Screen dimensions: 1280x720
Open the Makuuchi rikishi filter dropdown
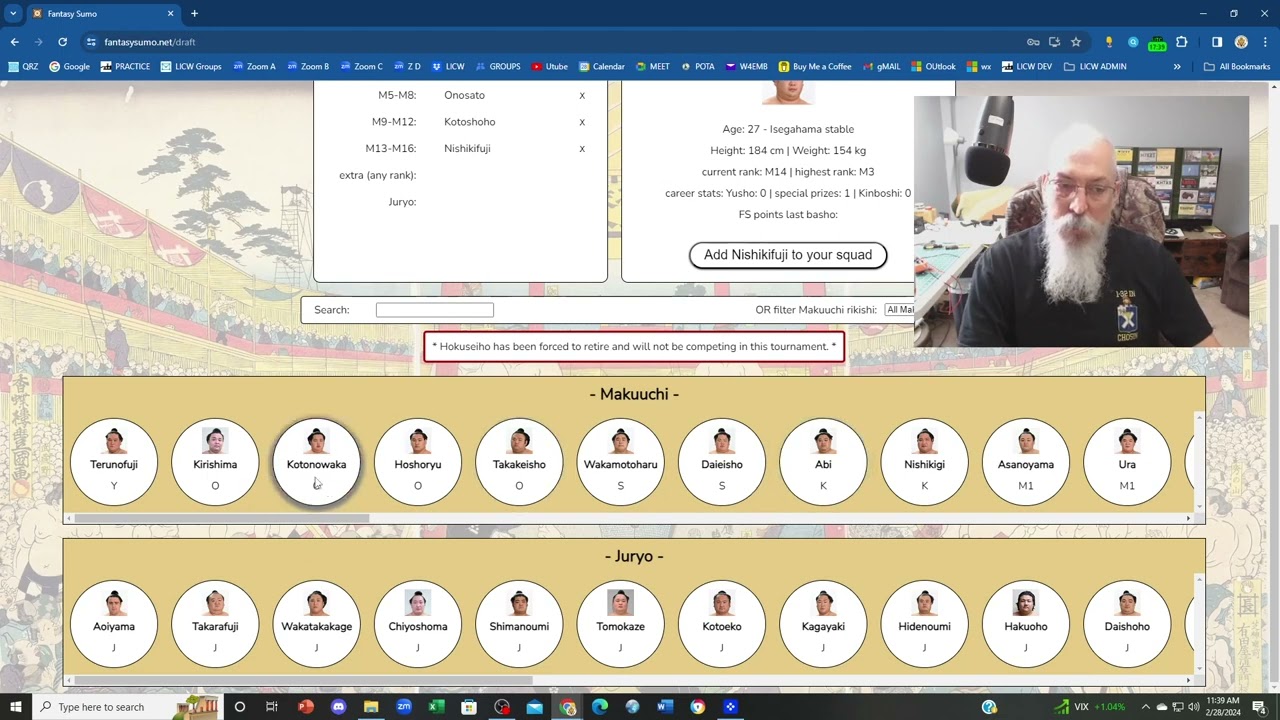click(x=899, y=310)
